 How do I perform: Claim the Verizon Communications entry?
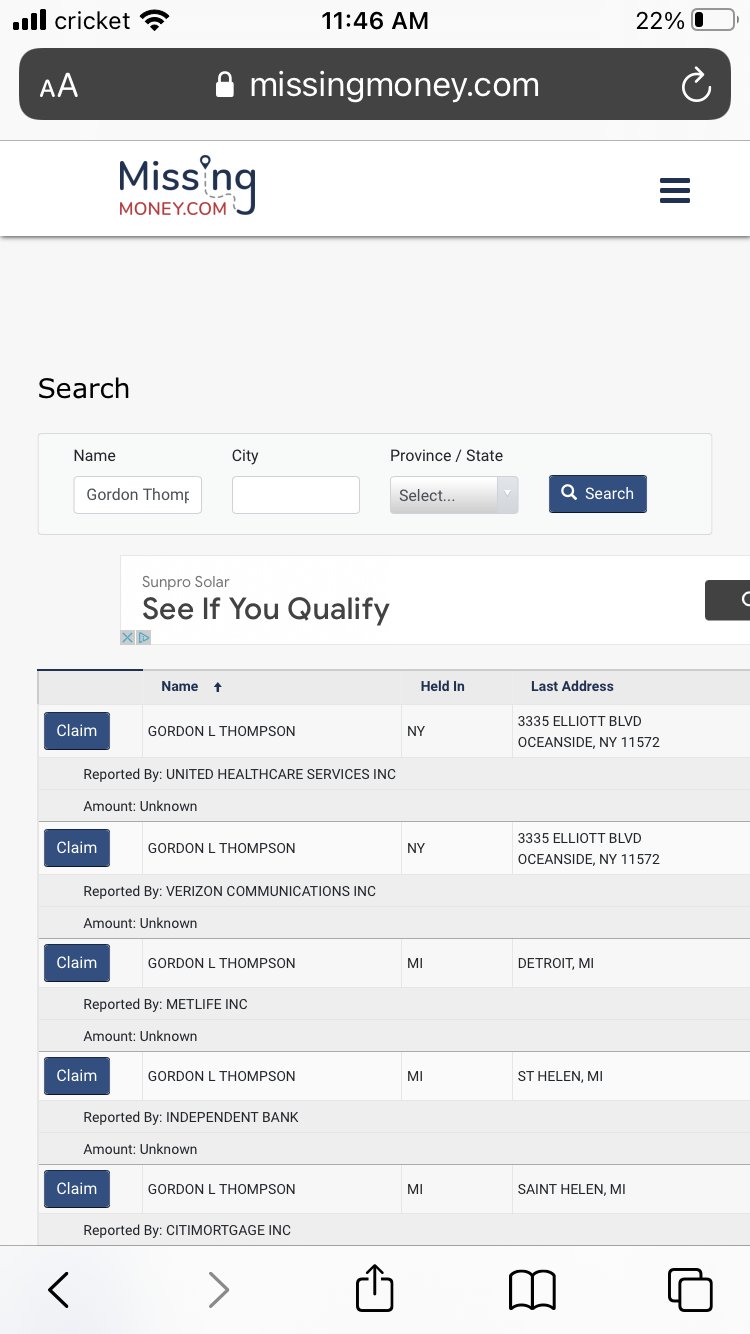(x=77, y=848)
